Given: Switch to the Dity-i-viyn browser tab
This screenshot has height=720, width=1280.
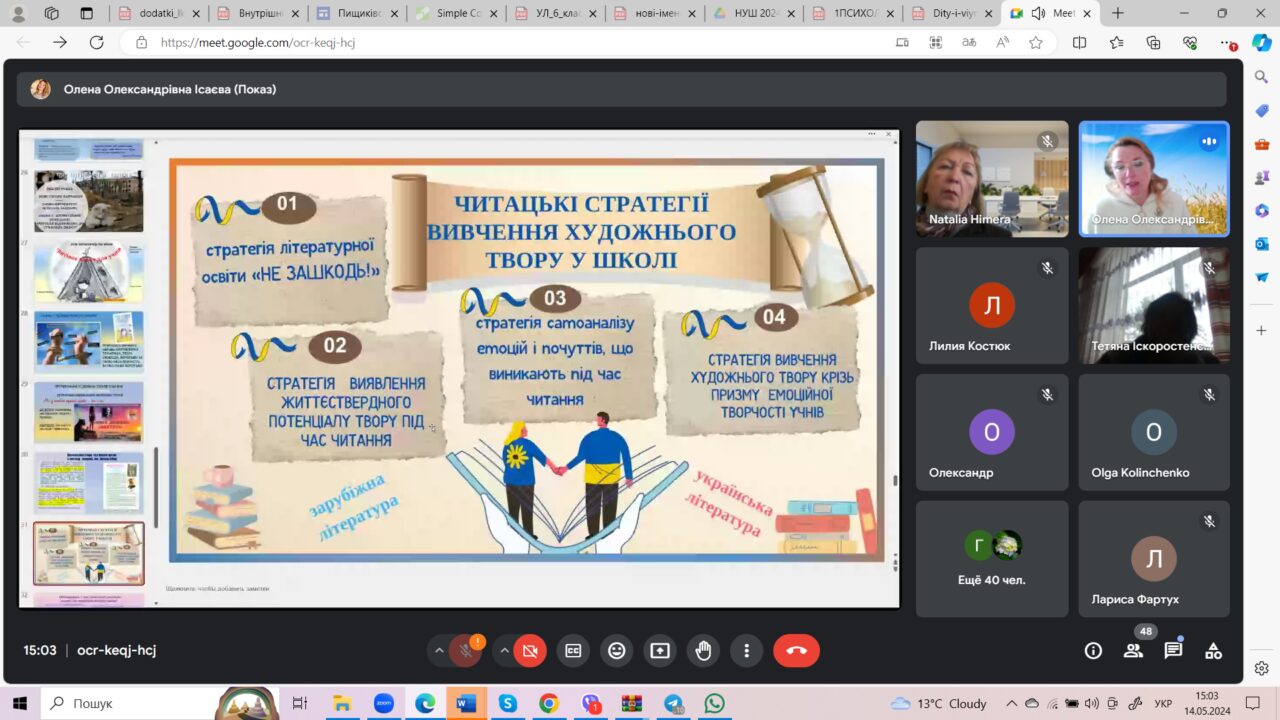Looking at the screenshot, I should (x=951, y=13).
